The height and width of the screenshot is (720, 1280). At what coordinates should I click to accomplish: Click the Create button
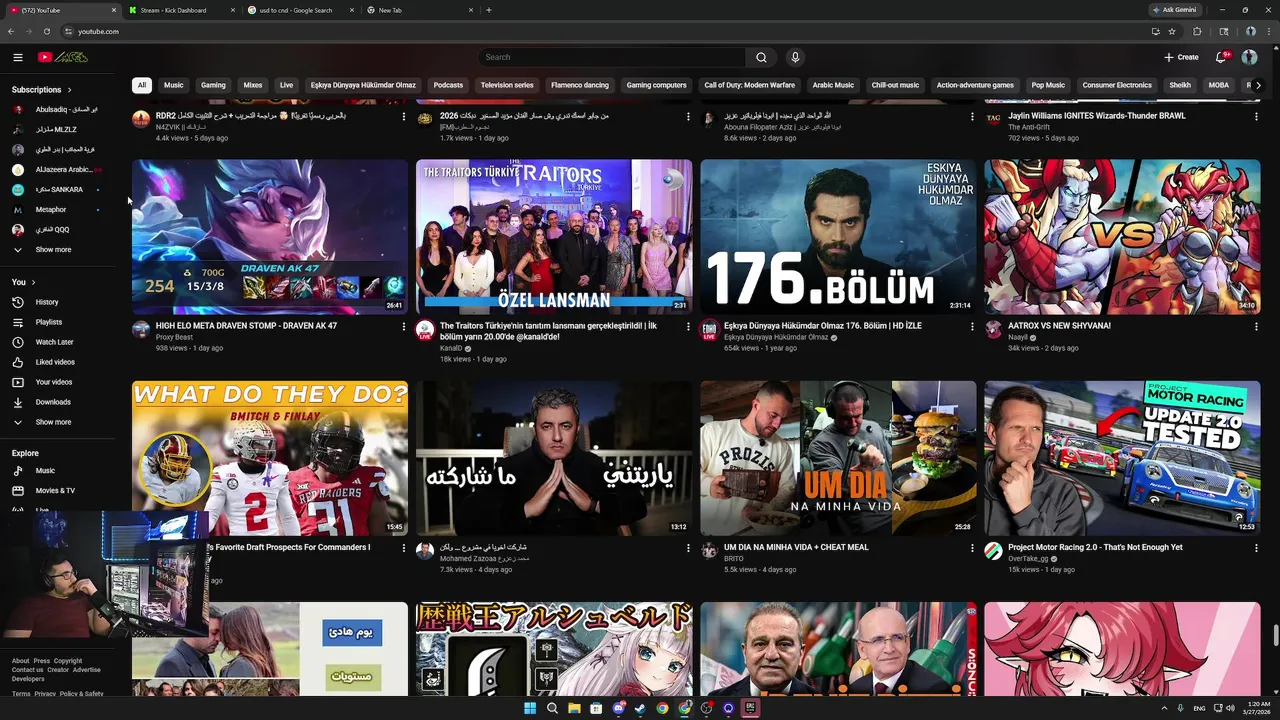click(x=1181, y=57)
